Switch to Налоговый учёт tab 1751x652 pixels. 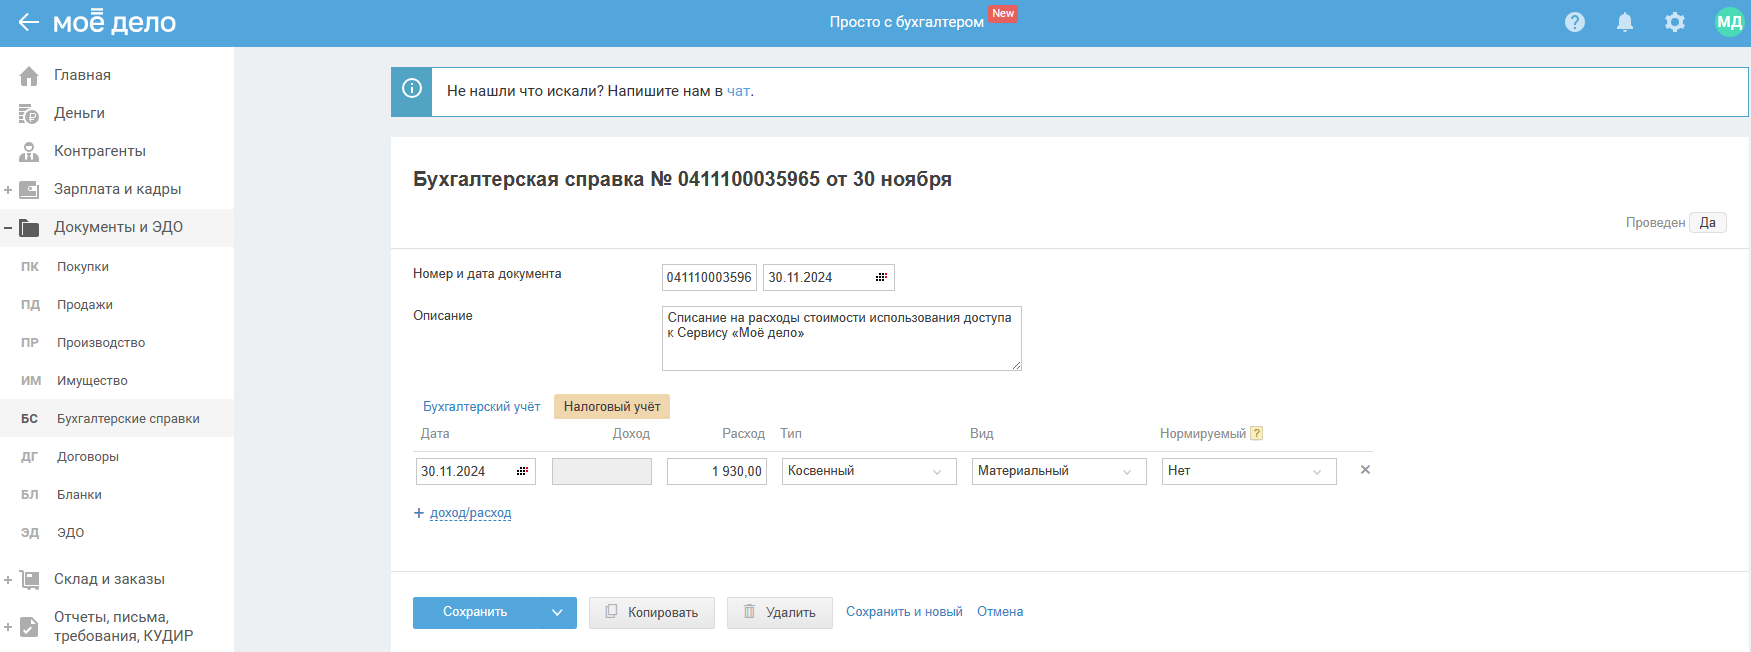(612, 406)
